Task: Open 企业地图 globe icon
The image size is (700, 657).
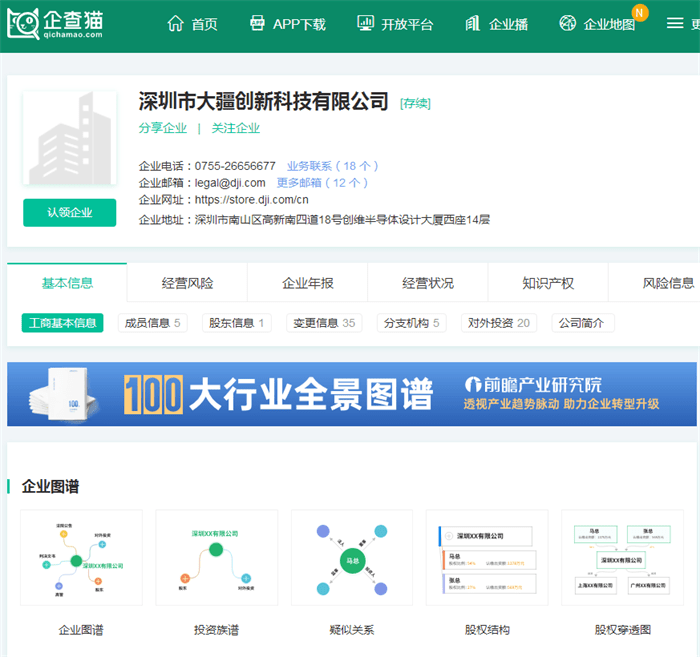Action: 568,23
